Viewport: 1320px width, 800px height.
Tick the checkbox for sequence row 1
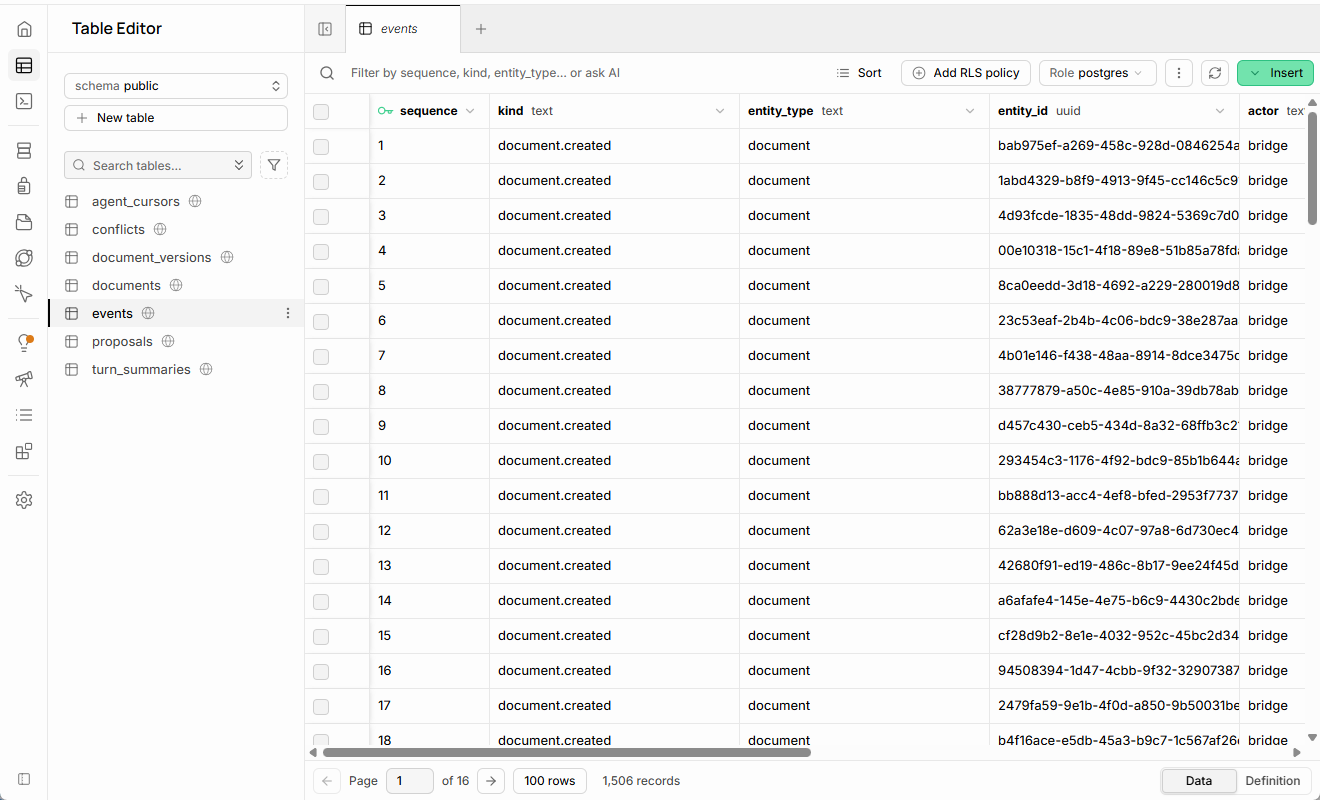coord(321,146)
